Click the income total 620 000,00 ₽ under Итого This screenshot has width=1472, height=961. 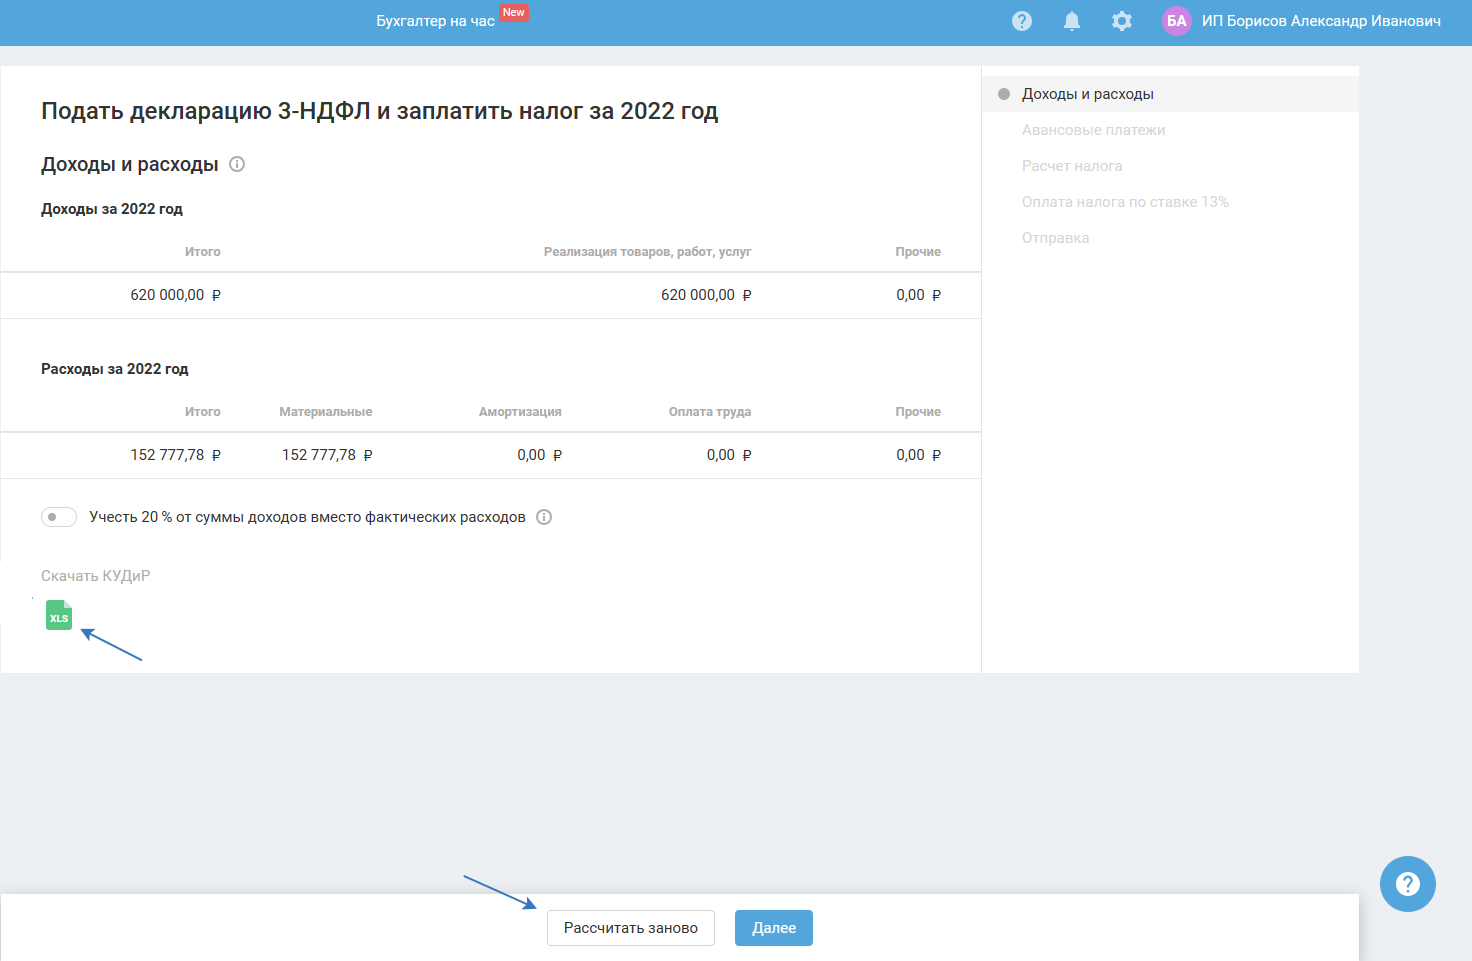click(x=175, y=295)
